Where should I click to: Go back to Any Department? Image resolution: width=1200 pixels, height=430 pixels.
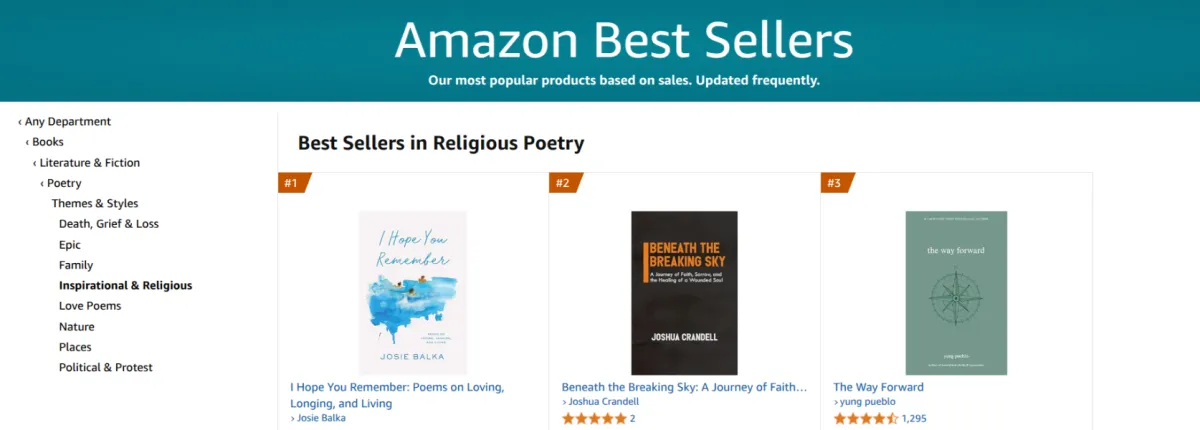(x=68, y=122)
